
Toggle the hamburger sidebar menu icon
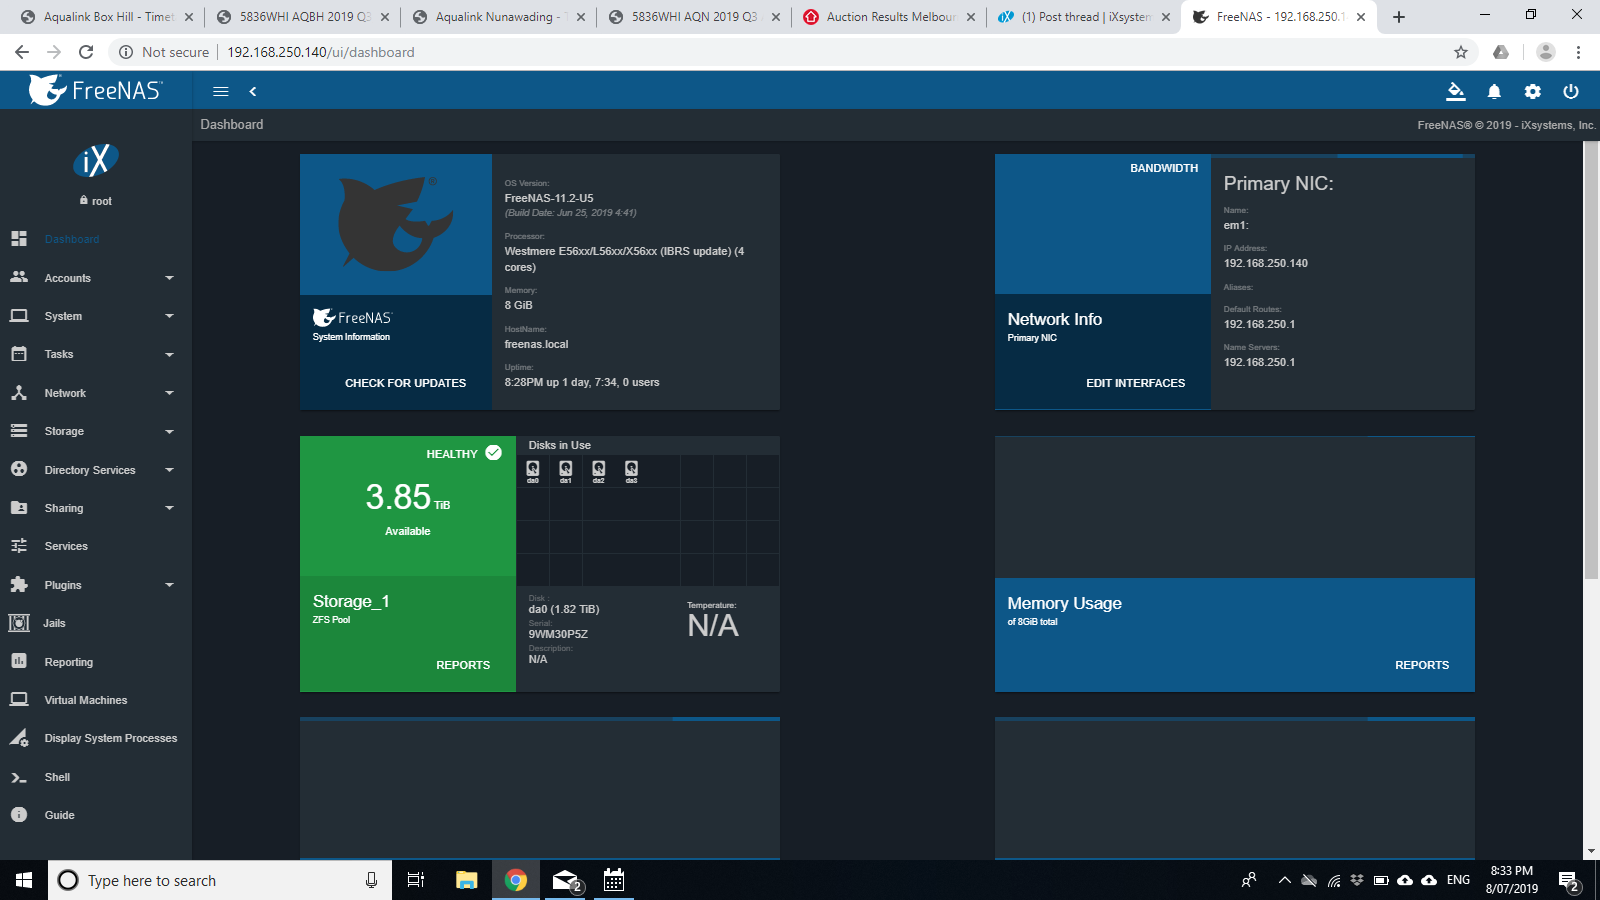221,91
